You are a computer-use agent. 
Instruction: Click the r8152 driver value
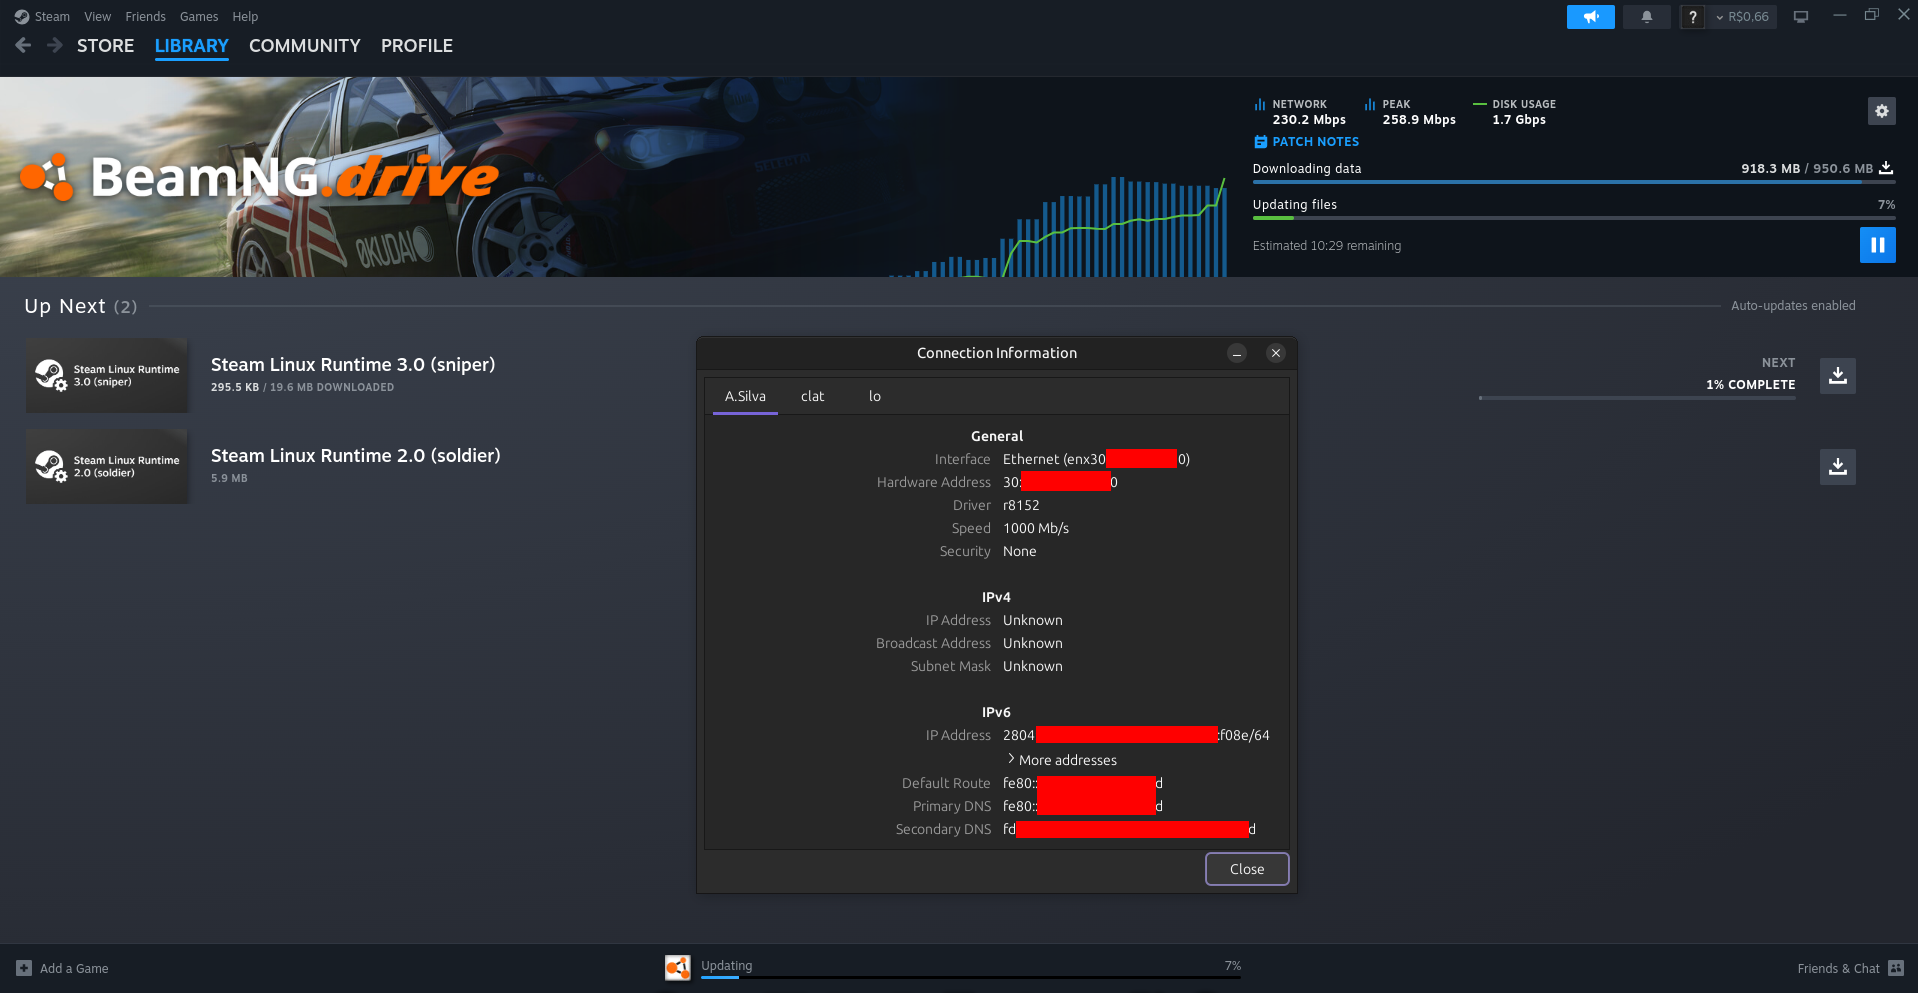(x=1021, y=506)
